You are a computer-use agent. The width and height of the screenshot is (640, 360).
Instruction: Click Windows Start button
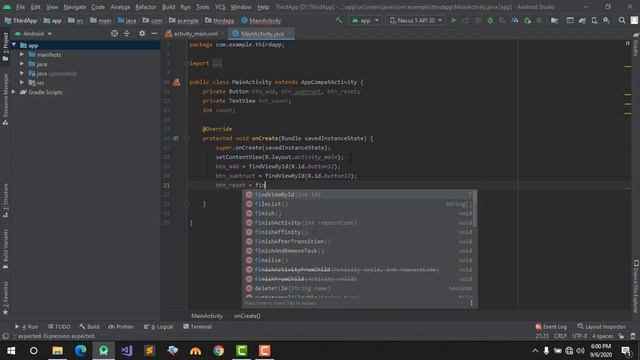[11, 351]
